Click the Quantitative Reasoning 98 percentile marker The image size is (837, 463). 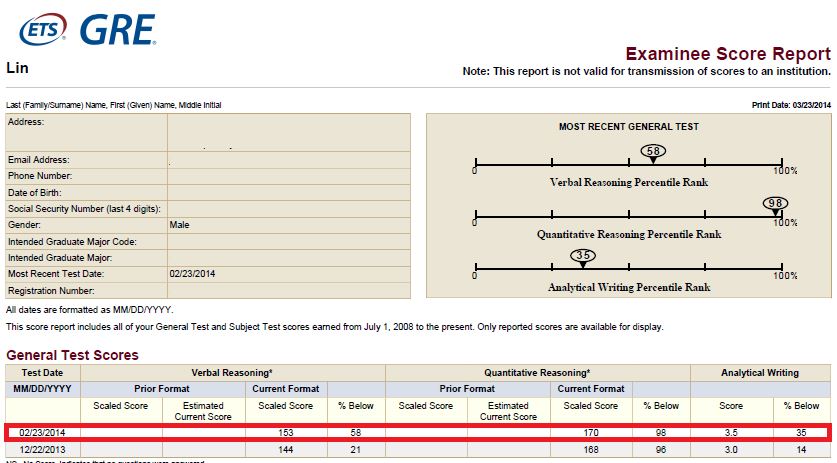point(775,205)
